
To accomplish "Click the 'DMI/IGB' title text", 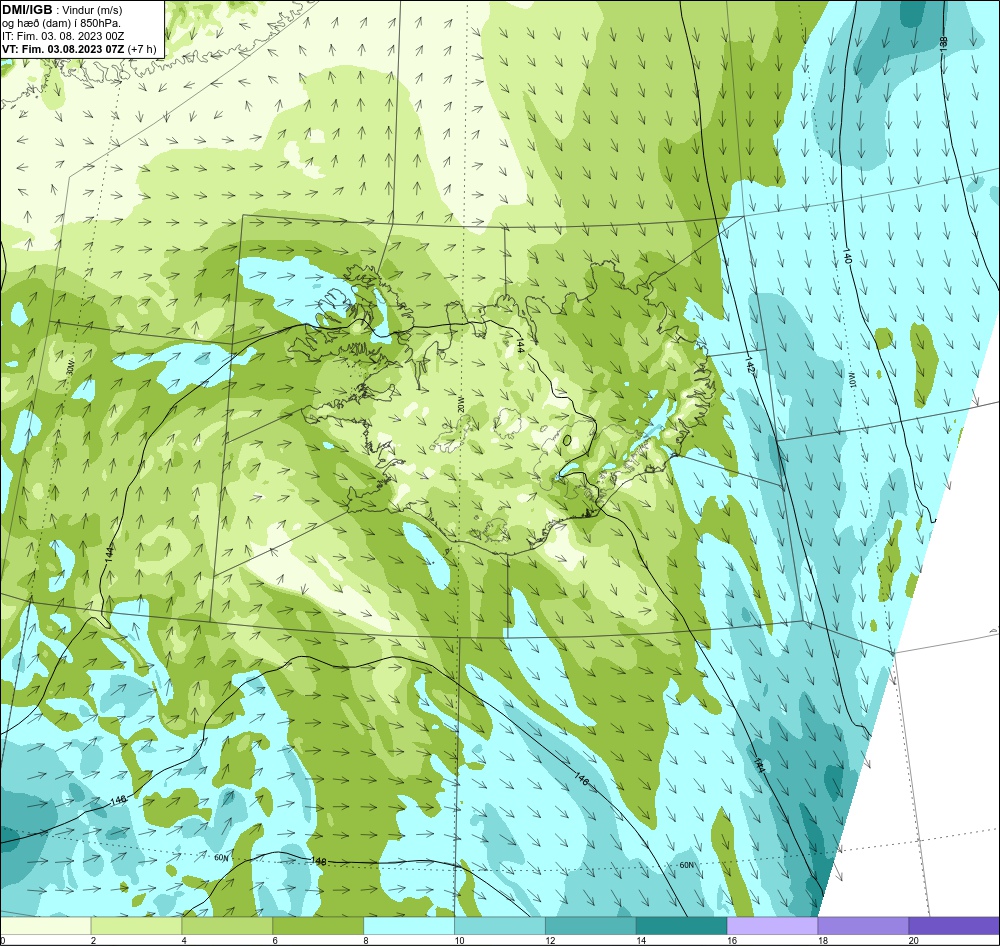I will point(27,10).
